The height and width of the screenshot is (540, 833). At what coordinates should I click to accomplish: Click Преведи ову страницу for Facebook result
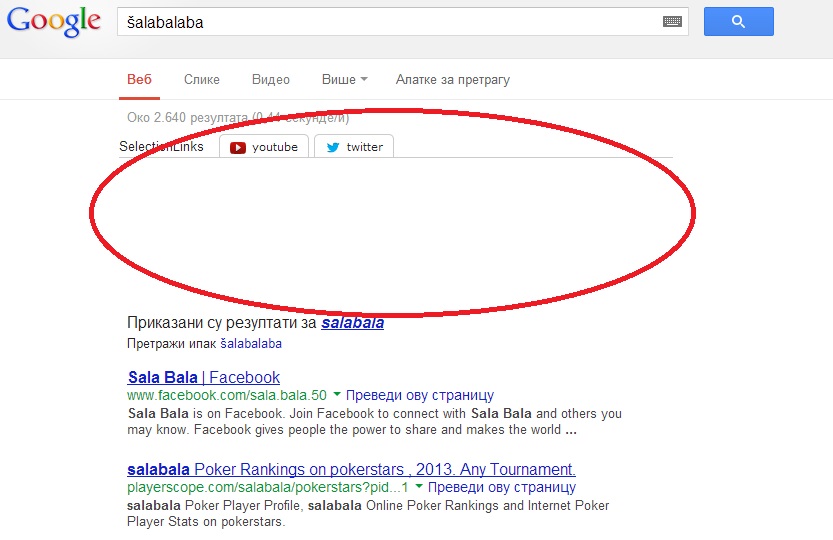click(x=420, y=395)
